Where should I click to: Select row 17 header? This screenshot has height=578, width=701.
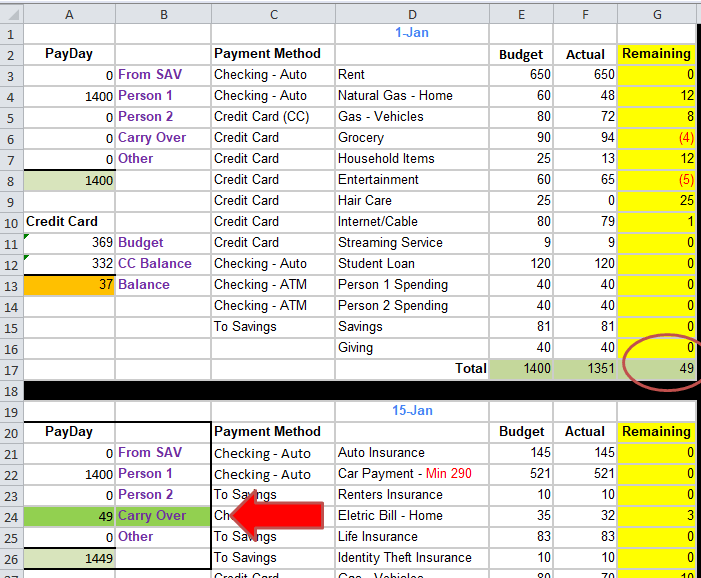tap(11, 370)
